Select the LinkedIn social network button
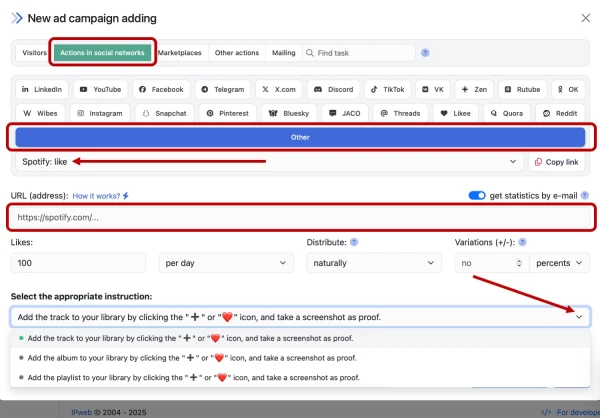 (43, 89)
